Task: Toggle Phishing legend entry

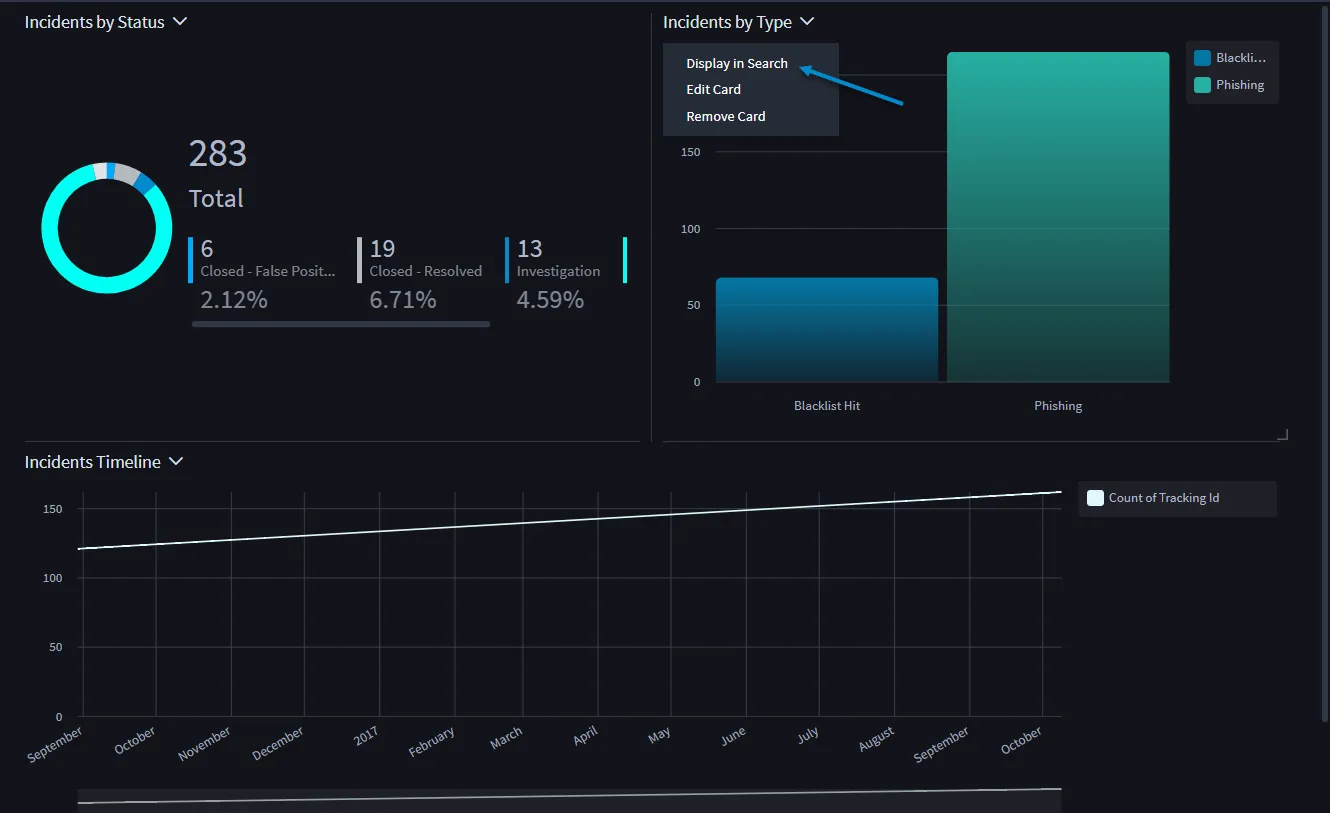Action: coord(1229,85)
